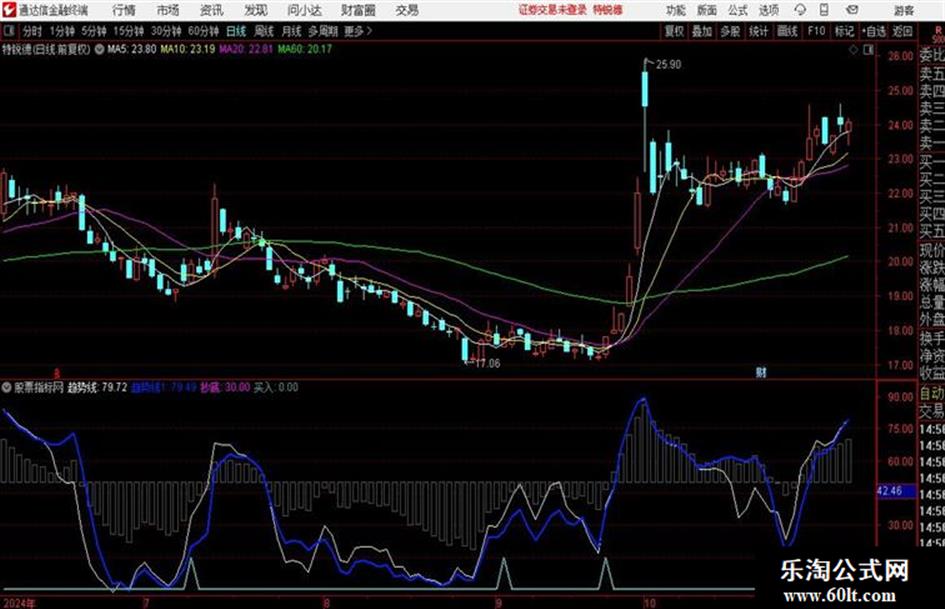Click the 叠加 overlay button
This screenshot has height=609, width=945.
(x=702, y=31)
